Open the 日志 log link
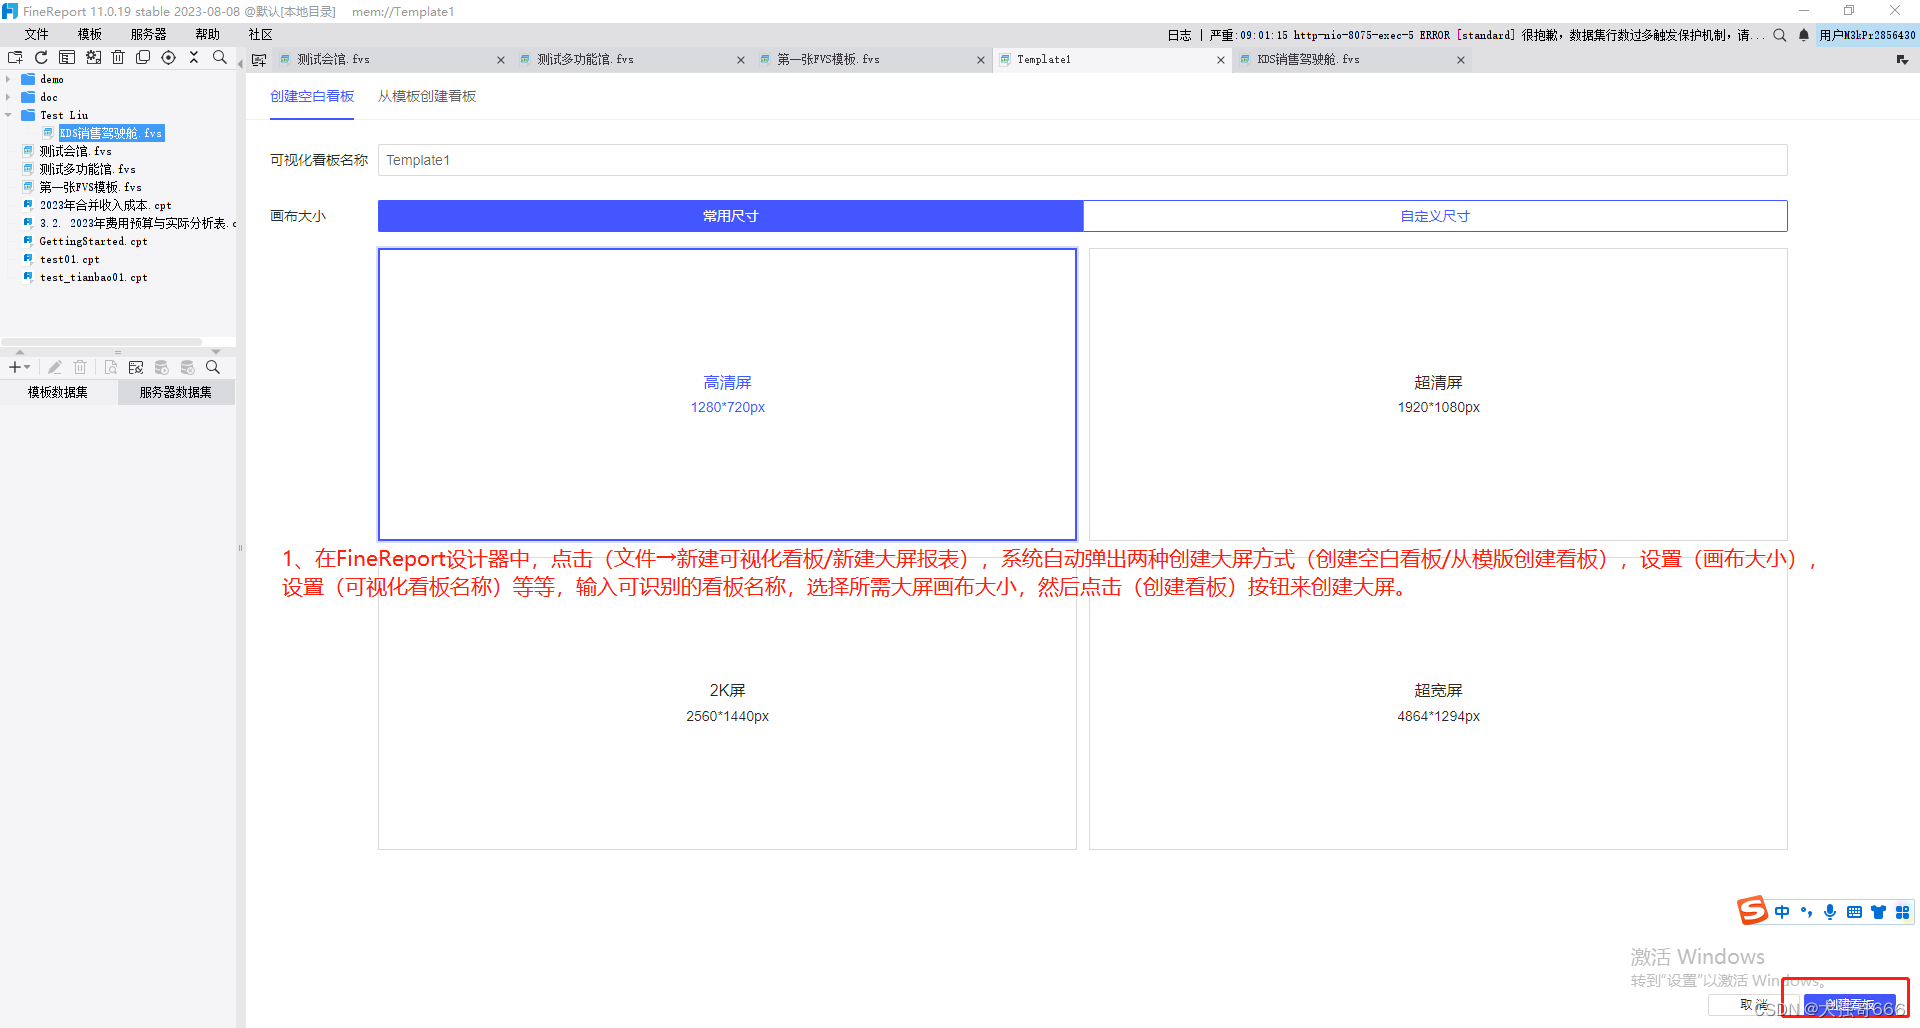The image size is (1920, 1028). (x=1180, y=35)
